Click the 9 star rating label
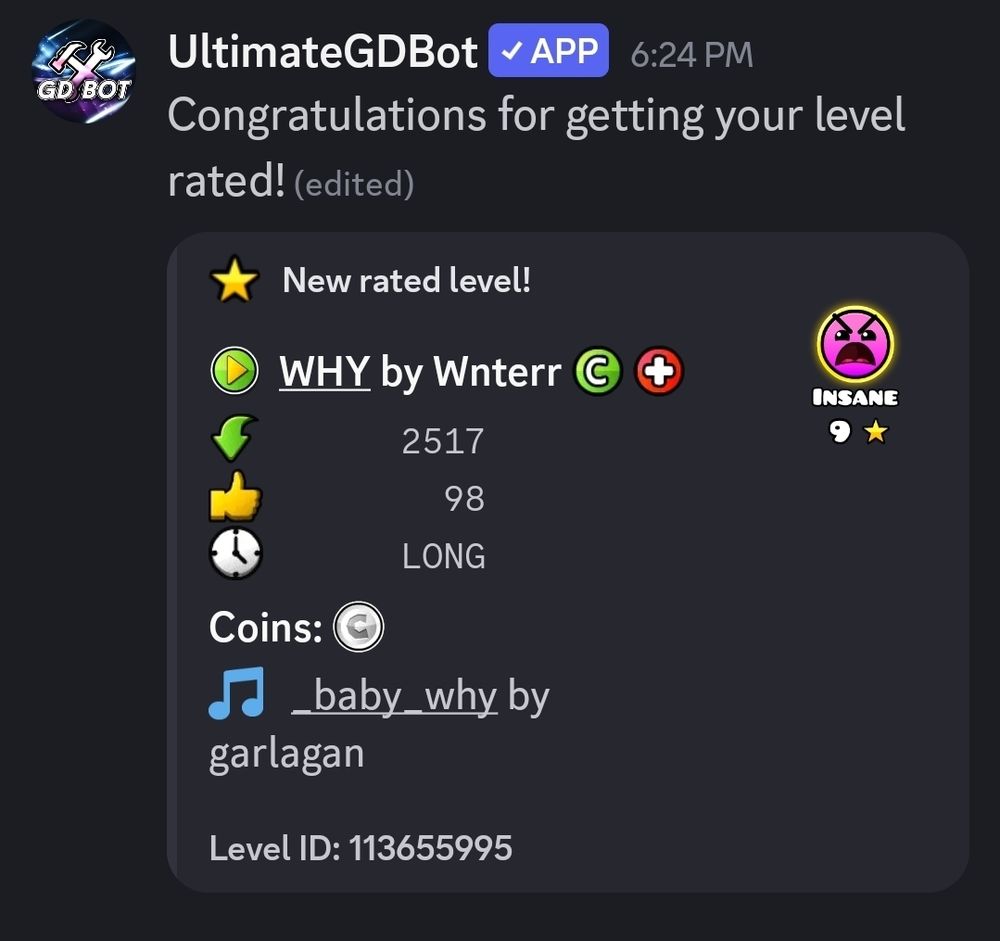The height and width of the screenshot is (941, 1000). click(x=858, y=432)
